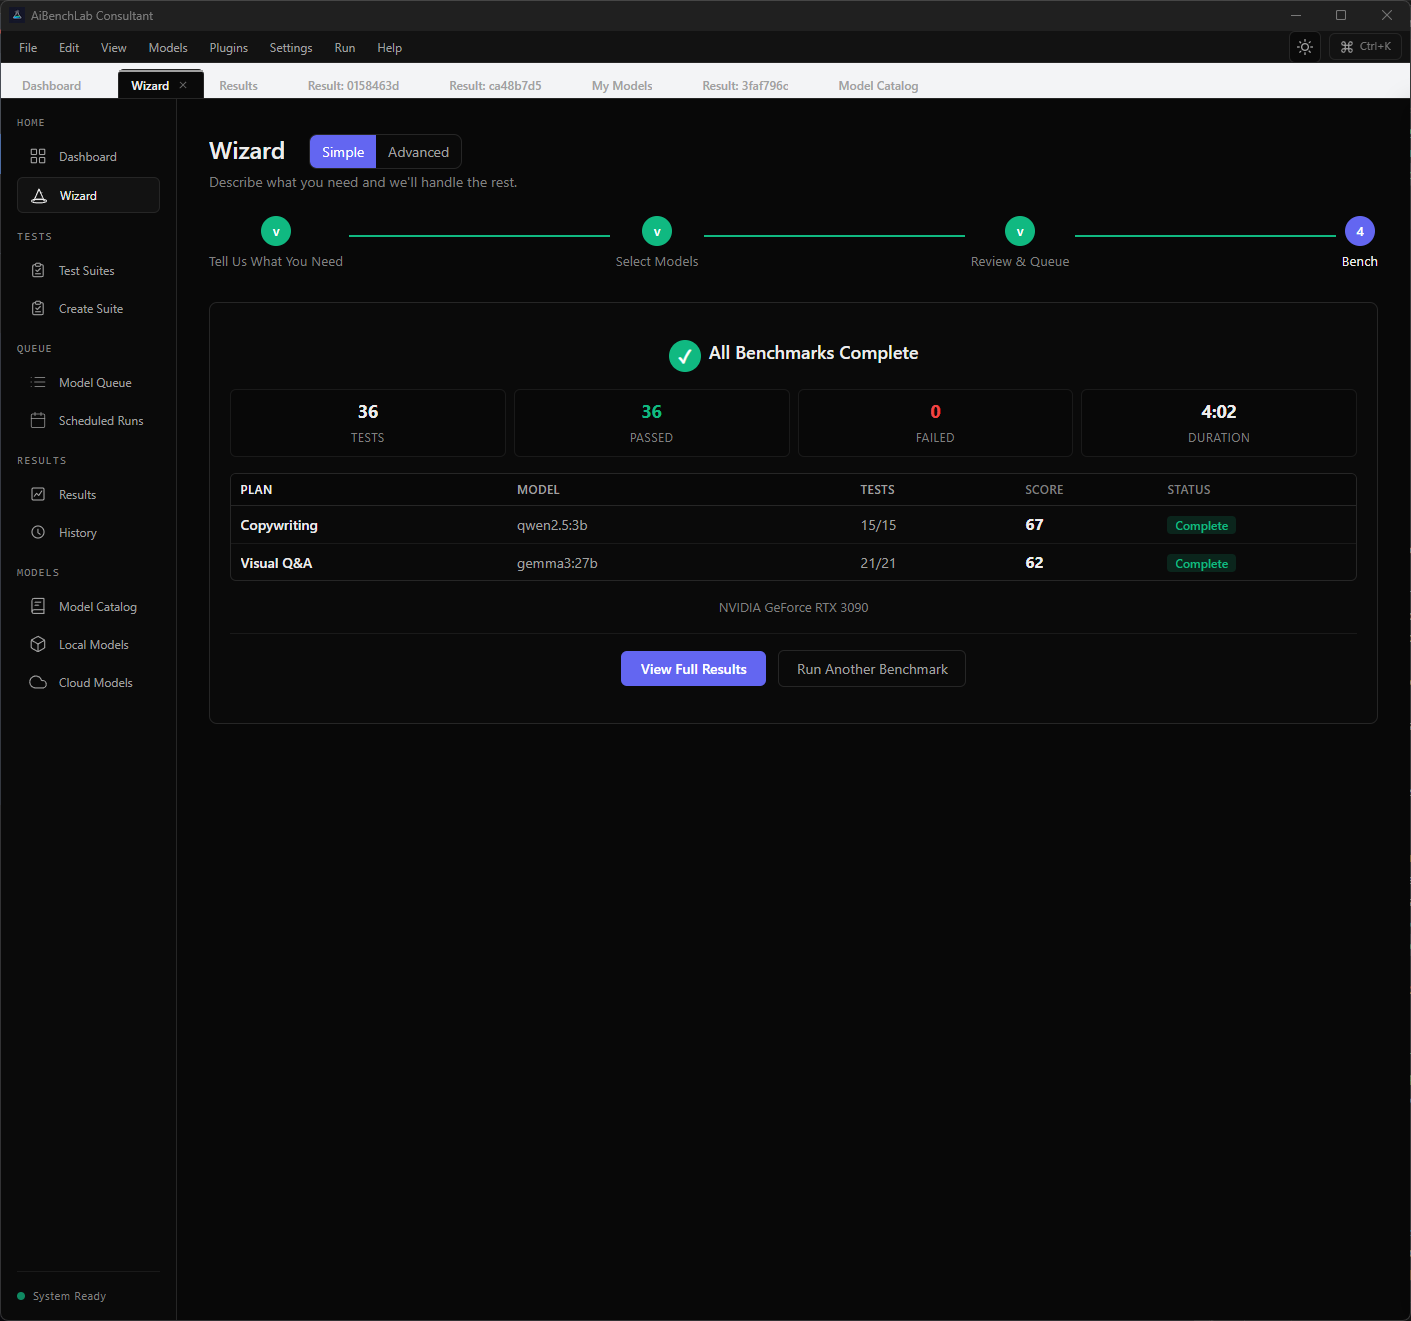Switch to the My Models tab
The image size is (1411, 1321).
622,86
